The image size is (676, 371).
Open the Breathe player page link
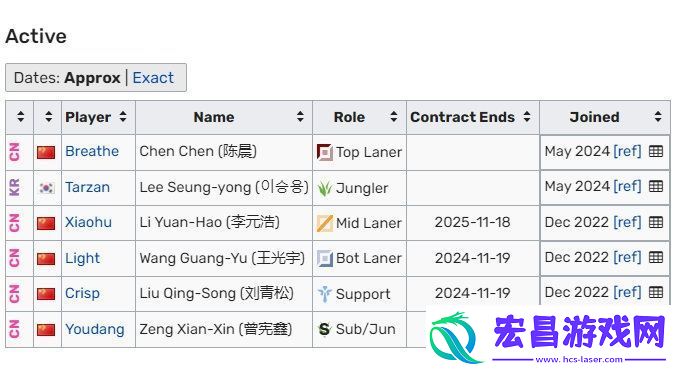point(92,151)
